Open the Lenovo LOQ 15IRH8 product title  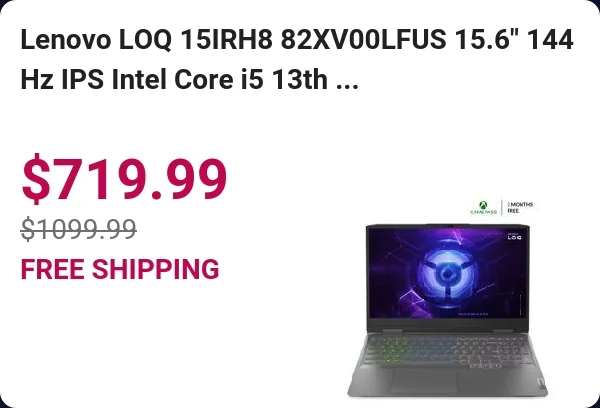coord(297,59)
